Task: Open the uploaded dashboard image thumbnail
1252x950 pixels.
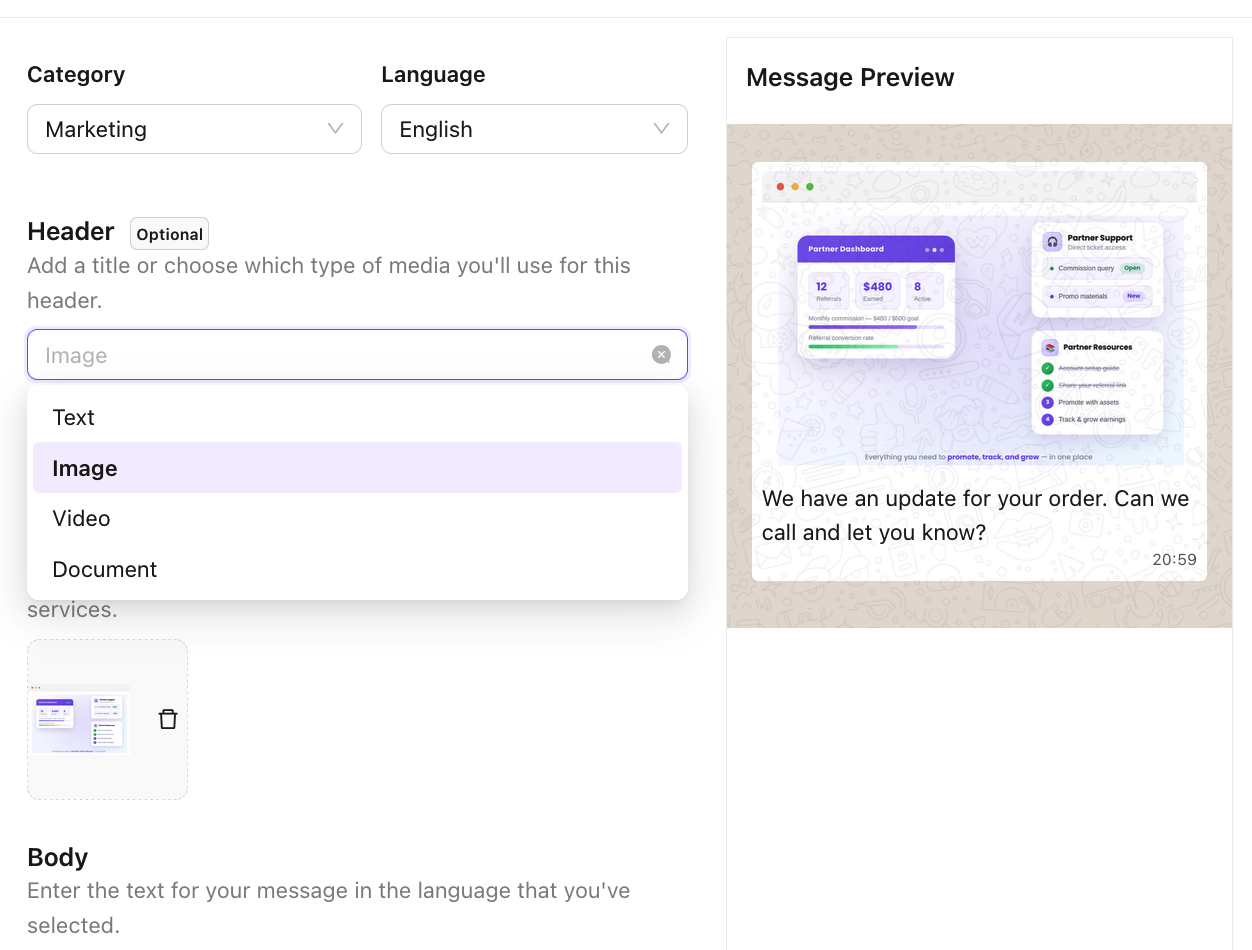Action: click(x=80, y=719)
